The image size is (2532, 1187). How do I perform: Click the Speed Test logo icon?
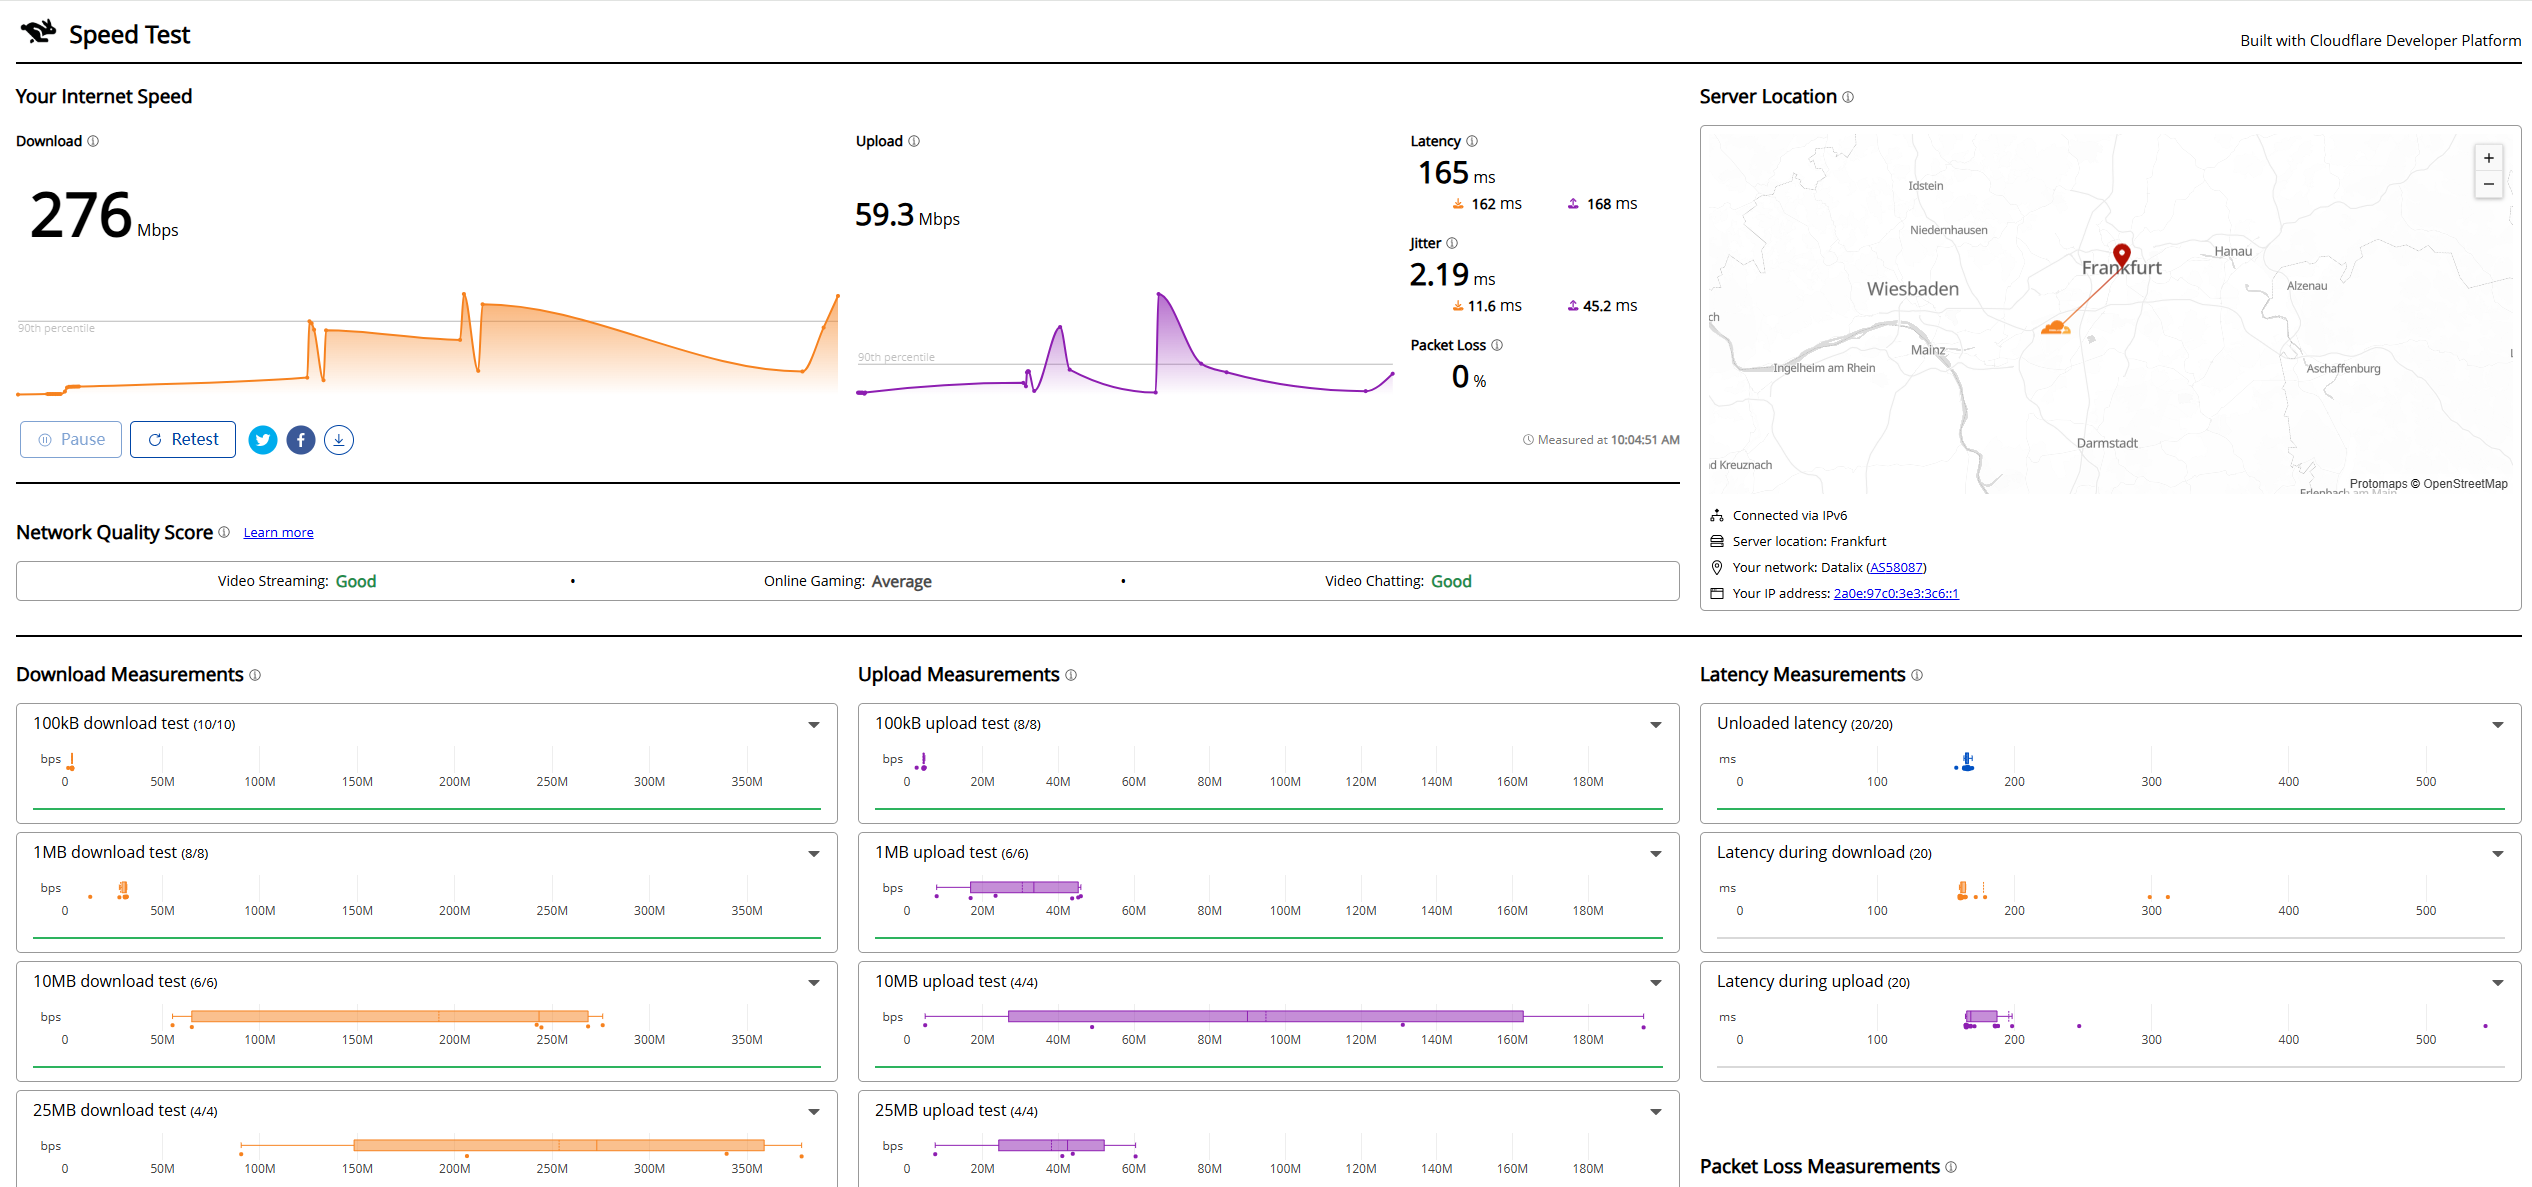click(x=39, y=33)
